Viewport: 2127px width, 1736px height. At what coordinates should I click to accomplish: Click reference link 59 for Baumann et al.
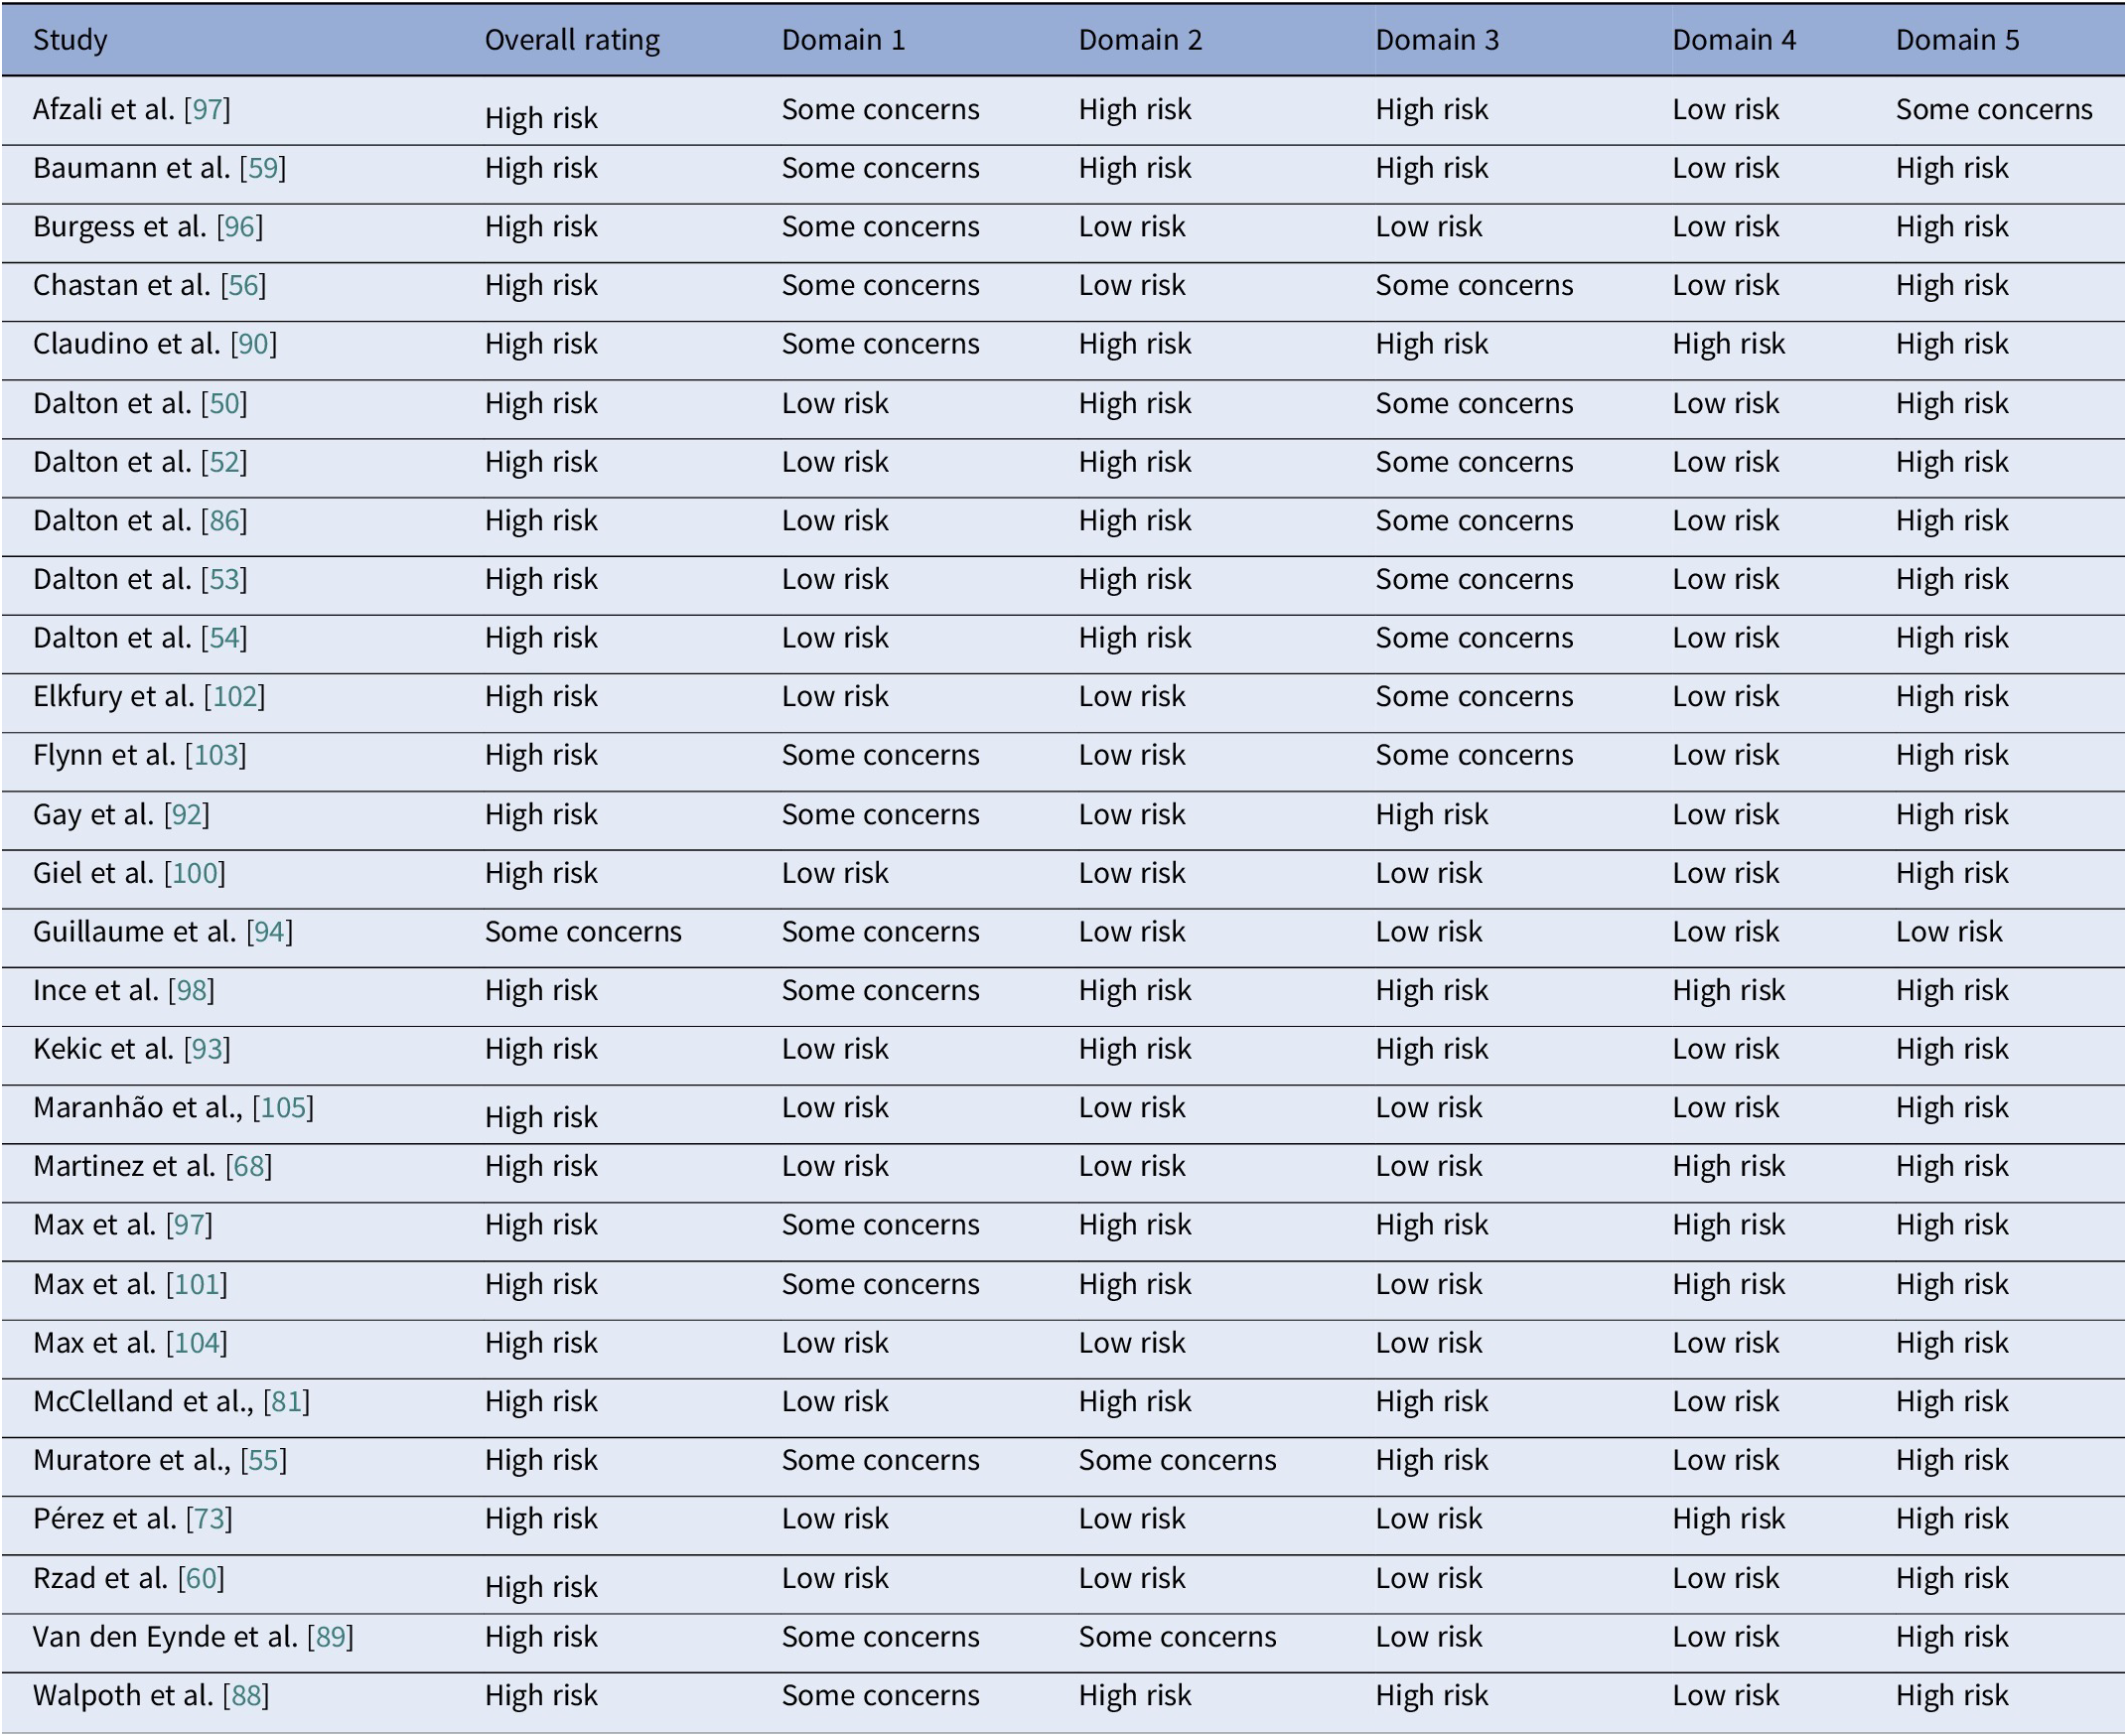click(x=263, y=168)
